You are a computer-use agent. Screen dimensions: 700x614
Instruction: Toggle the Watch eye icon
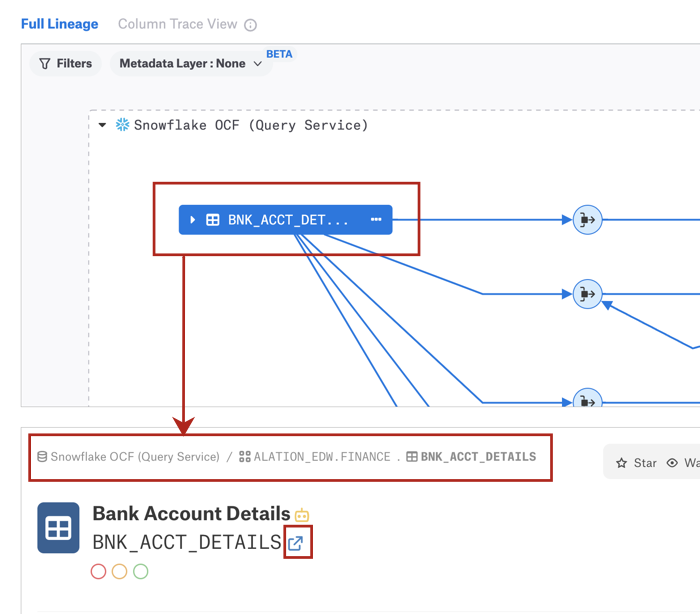(672, 463)
